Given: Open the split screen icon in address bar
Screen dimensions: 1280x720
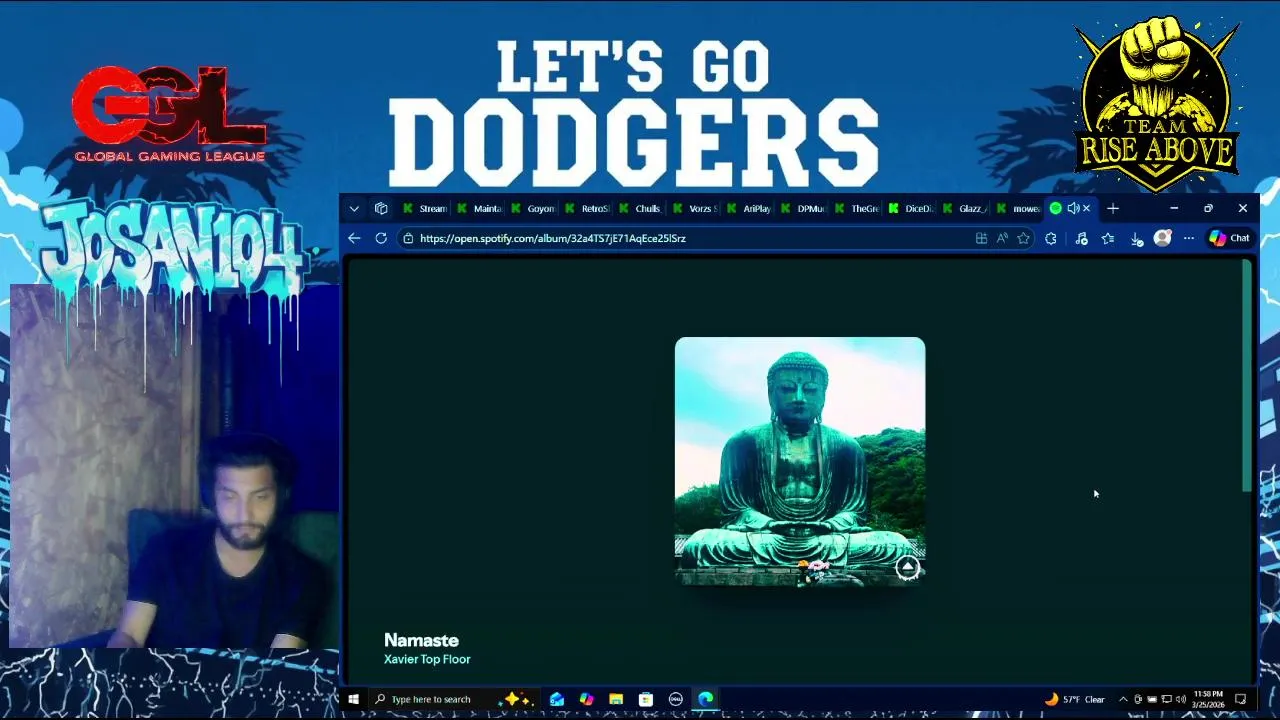Looking at the screenshot, I should (981, 238).
